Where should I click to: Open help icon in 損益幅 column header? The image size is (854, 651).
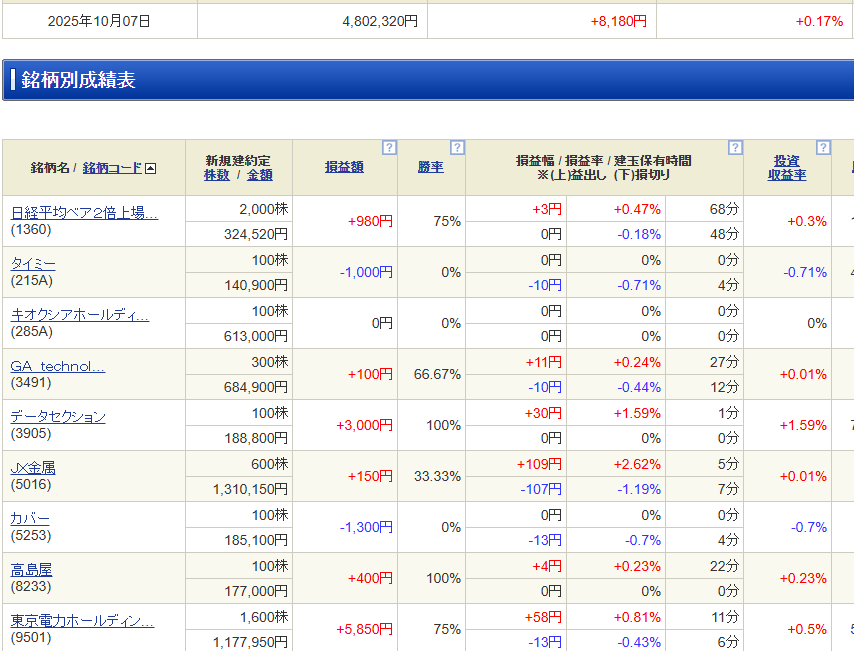pyautogui.click(x=735, y=148)
